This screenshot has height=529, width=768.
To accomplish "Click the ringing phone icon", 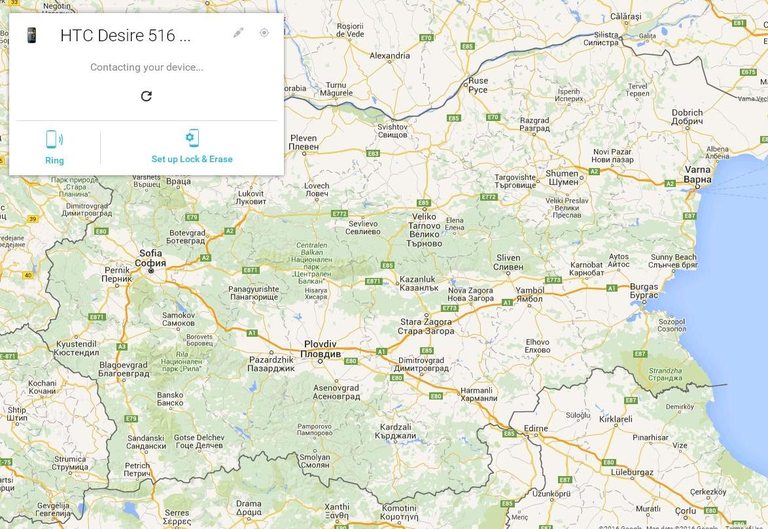I will 54,139.
